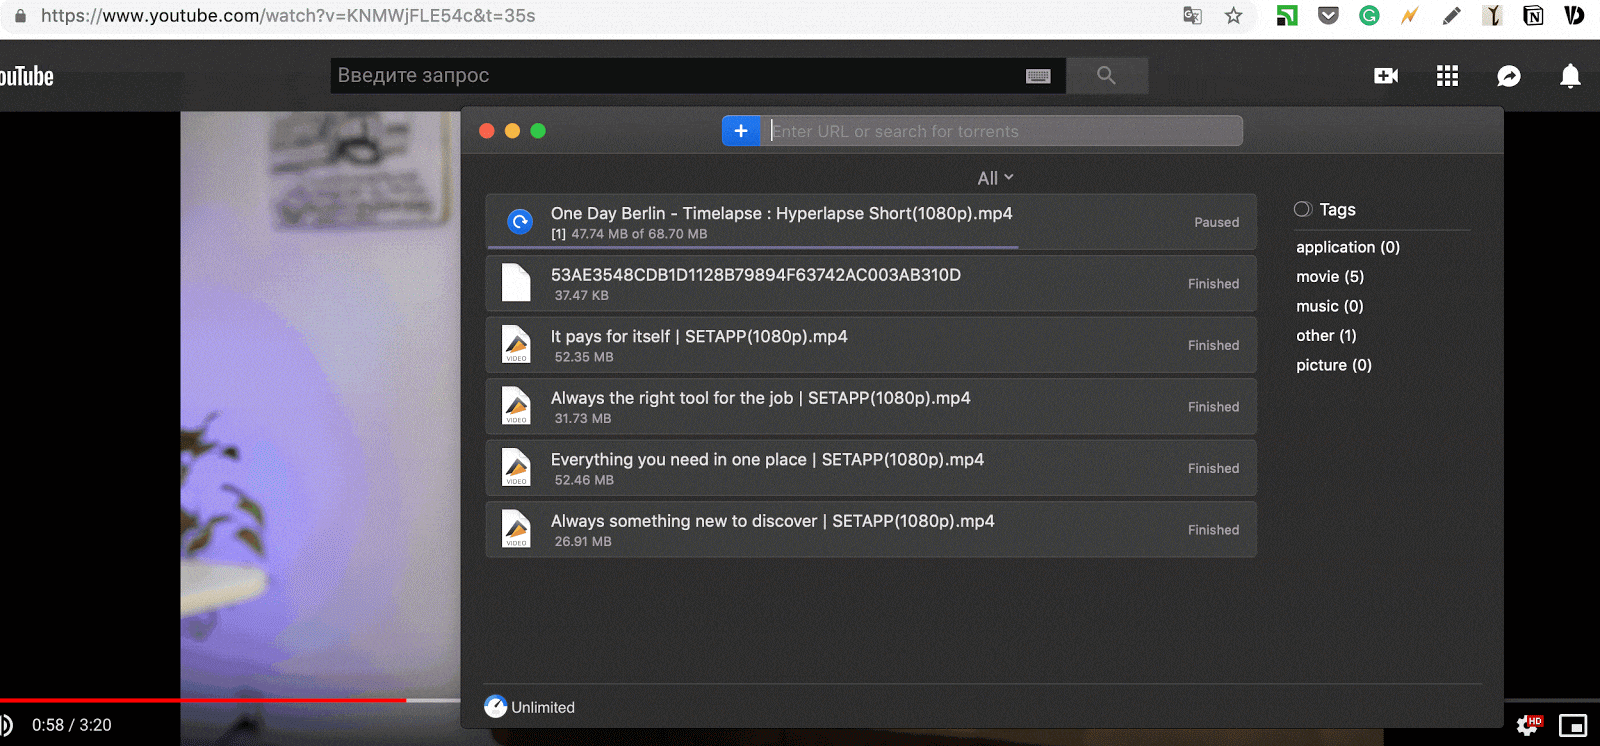Click the 0:58 / 3:20 time display
Image resolution: width=1600 pixels, height=746 pixels.
tap(72, 725)
